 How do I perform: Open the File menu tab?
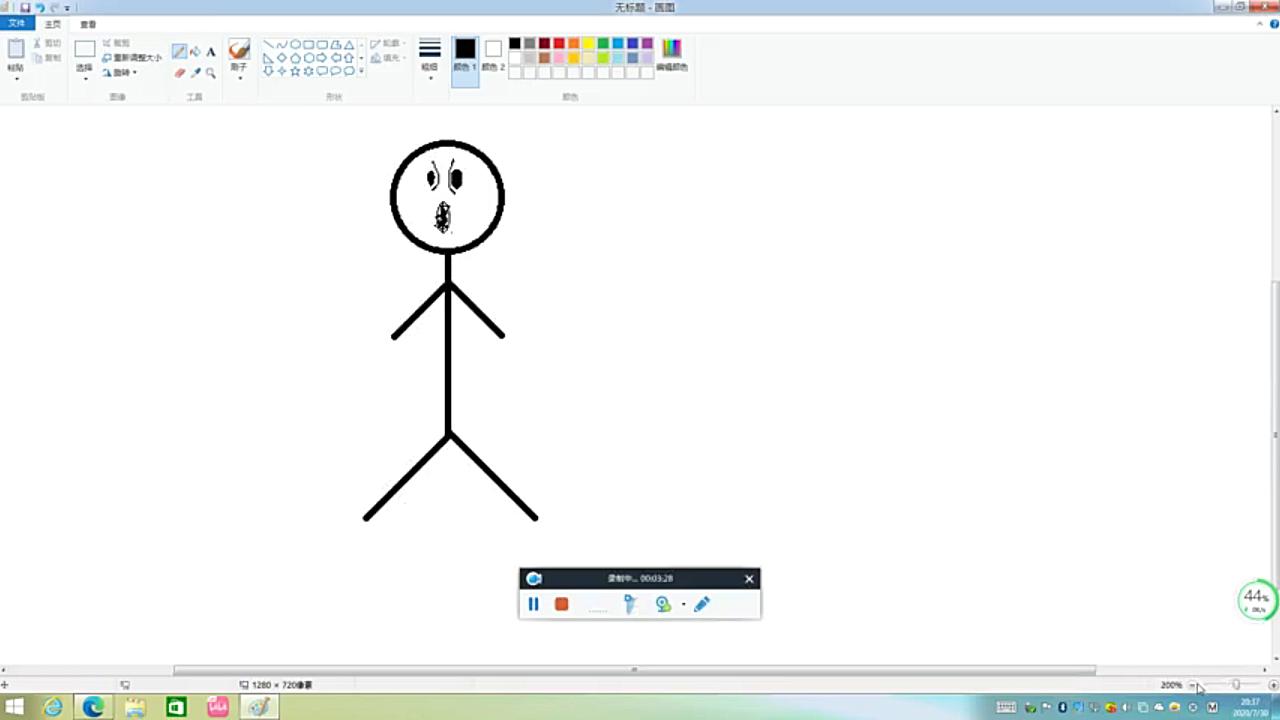tap(17, 23)
